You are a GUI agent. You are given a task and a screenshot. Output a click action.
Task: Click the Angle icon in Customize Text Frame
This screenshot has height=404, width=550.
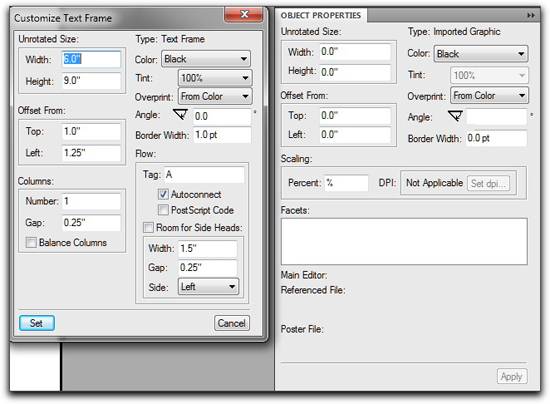pyautogui.click(x=180, y=114)
